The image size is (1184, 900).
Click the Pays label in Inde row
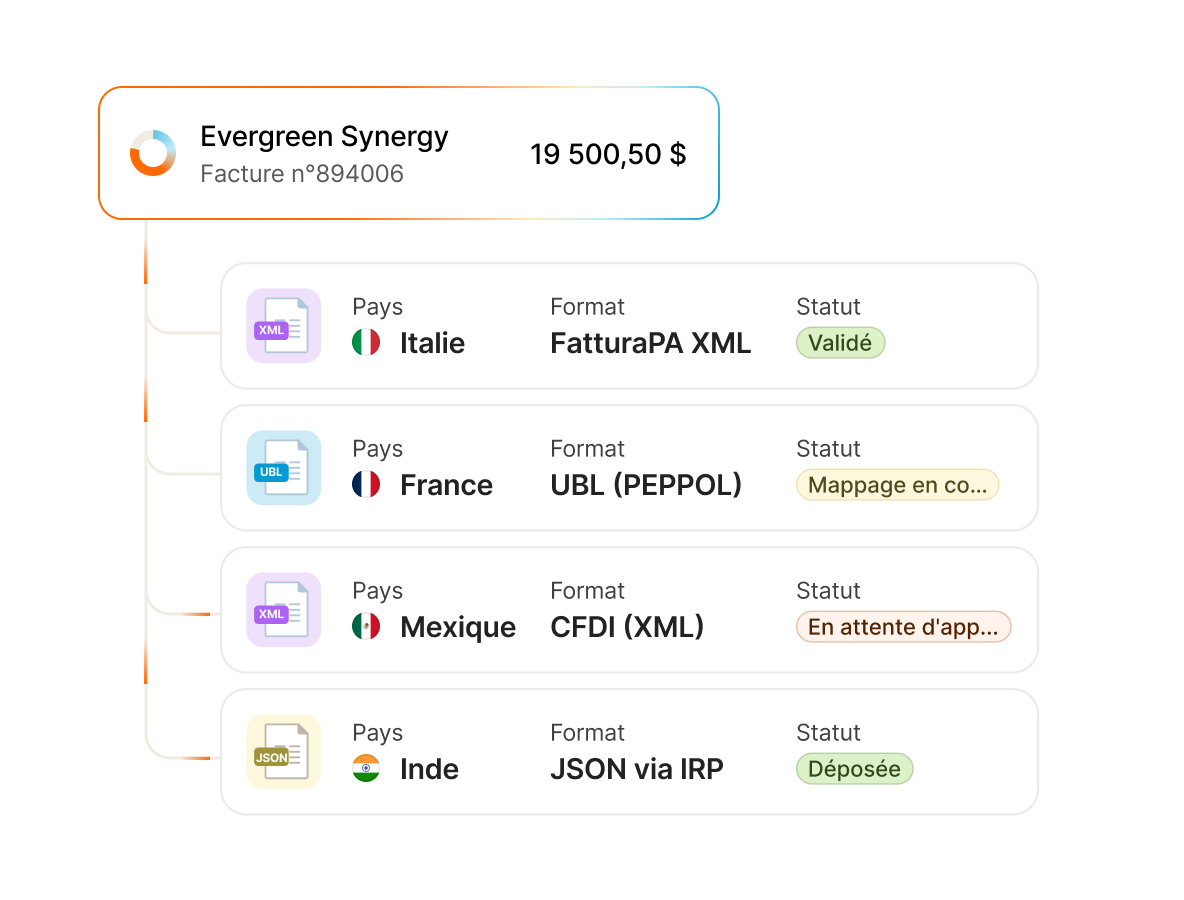(x=378, y=733)
